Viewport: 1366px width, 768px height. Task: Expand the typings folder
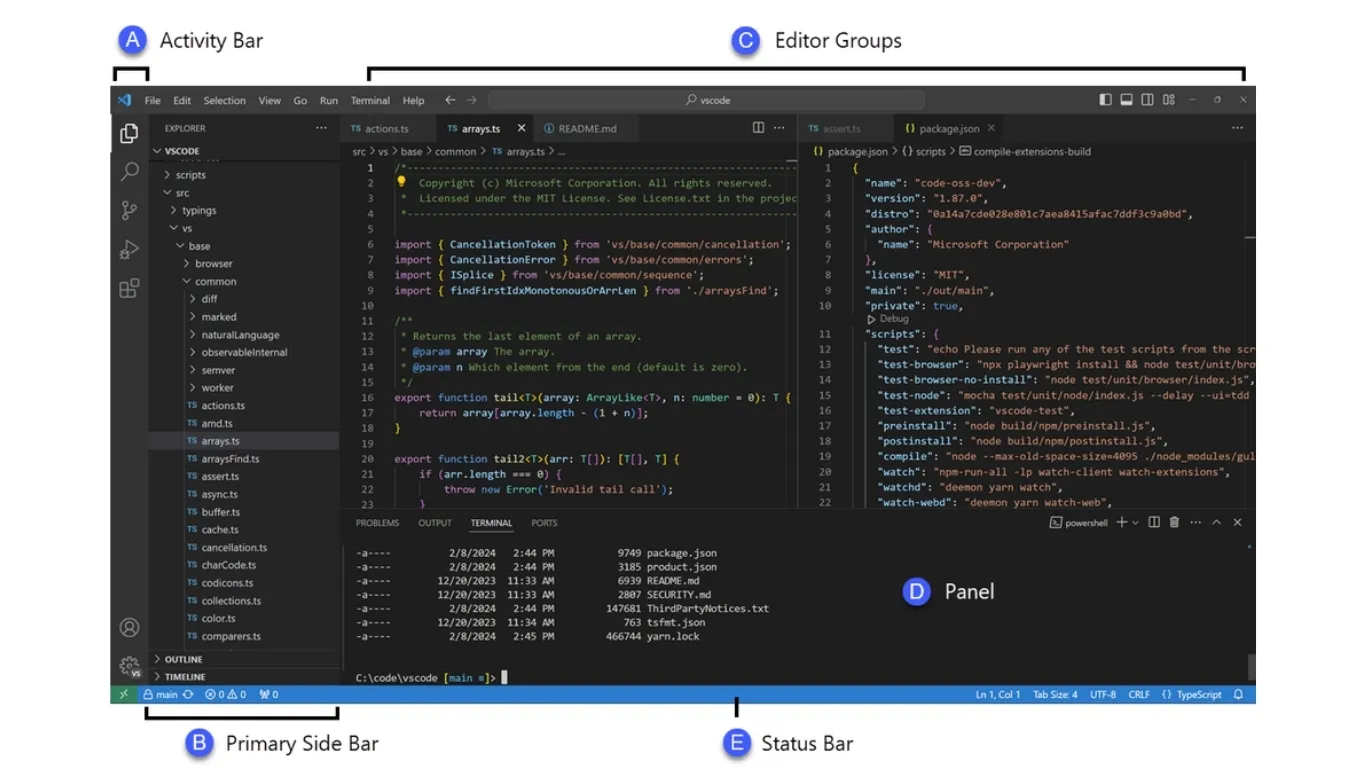pyautogui.click(x=244, y=210)
